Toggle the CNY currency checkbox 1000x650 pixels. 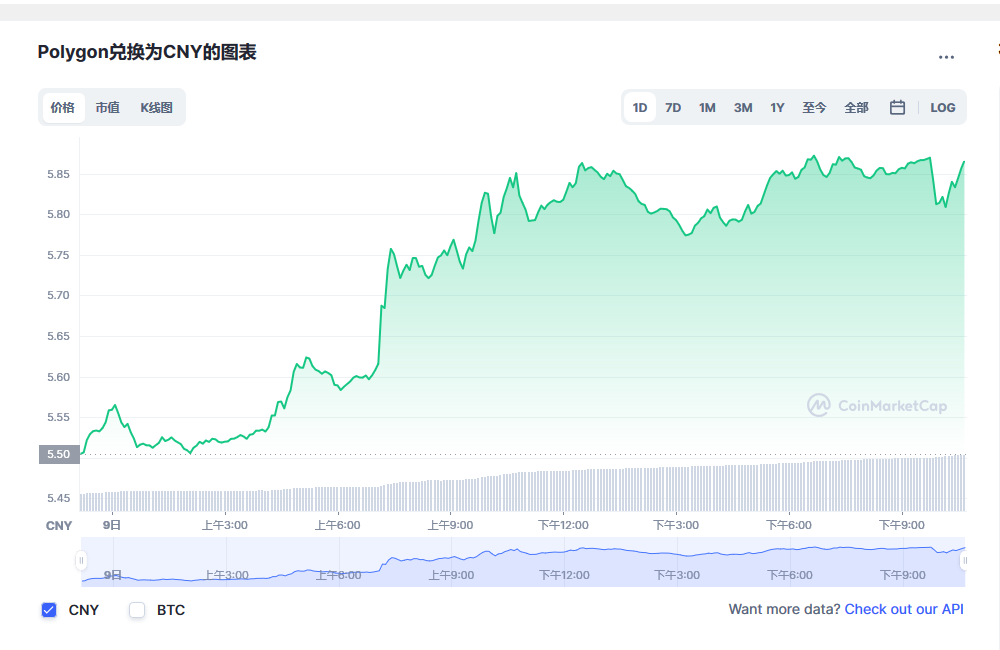[49, 610]
